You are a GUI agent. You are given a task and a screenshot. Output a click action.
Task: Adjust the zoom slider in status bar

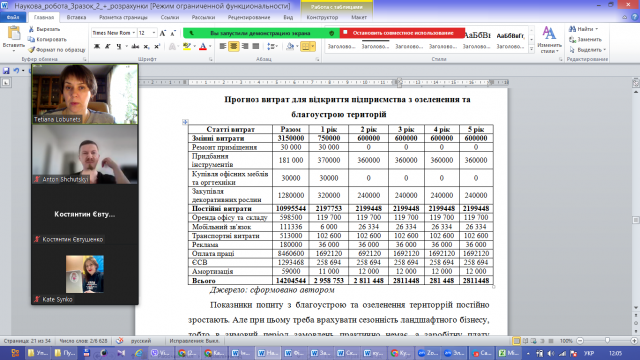pos(607,341)
